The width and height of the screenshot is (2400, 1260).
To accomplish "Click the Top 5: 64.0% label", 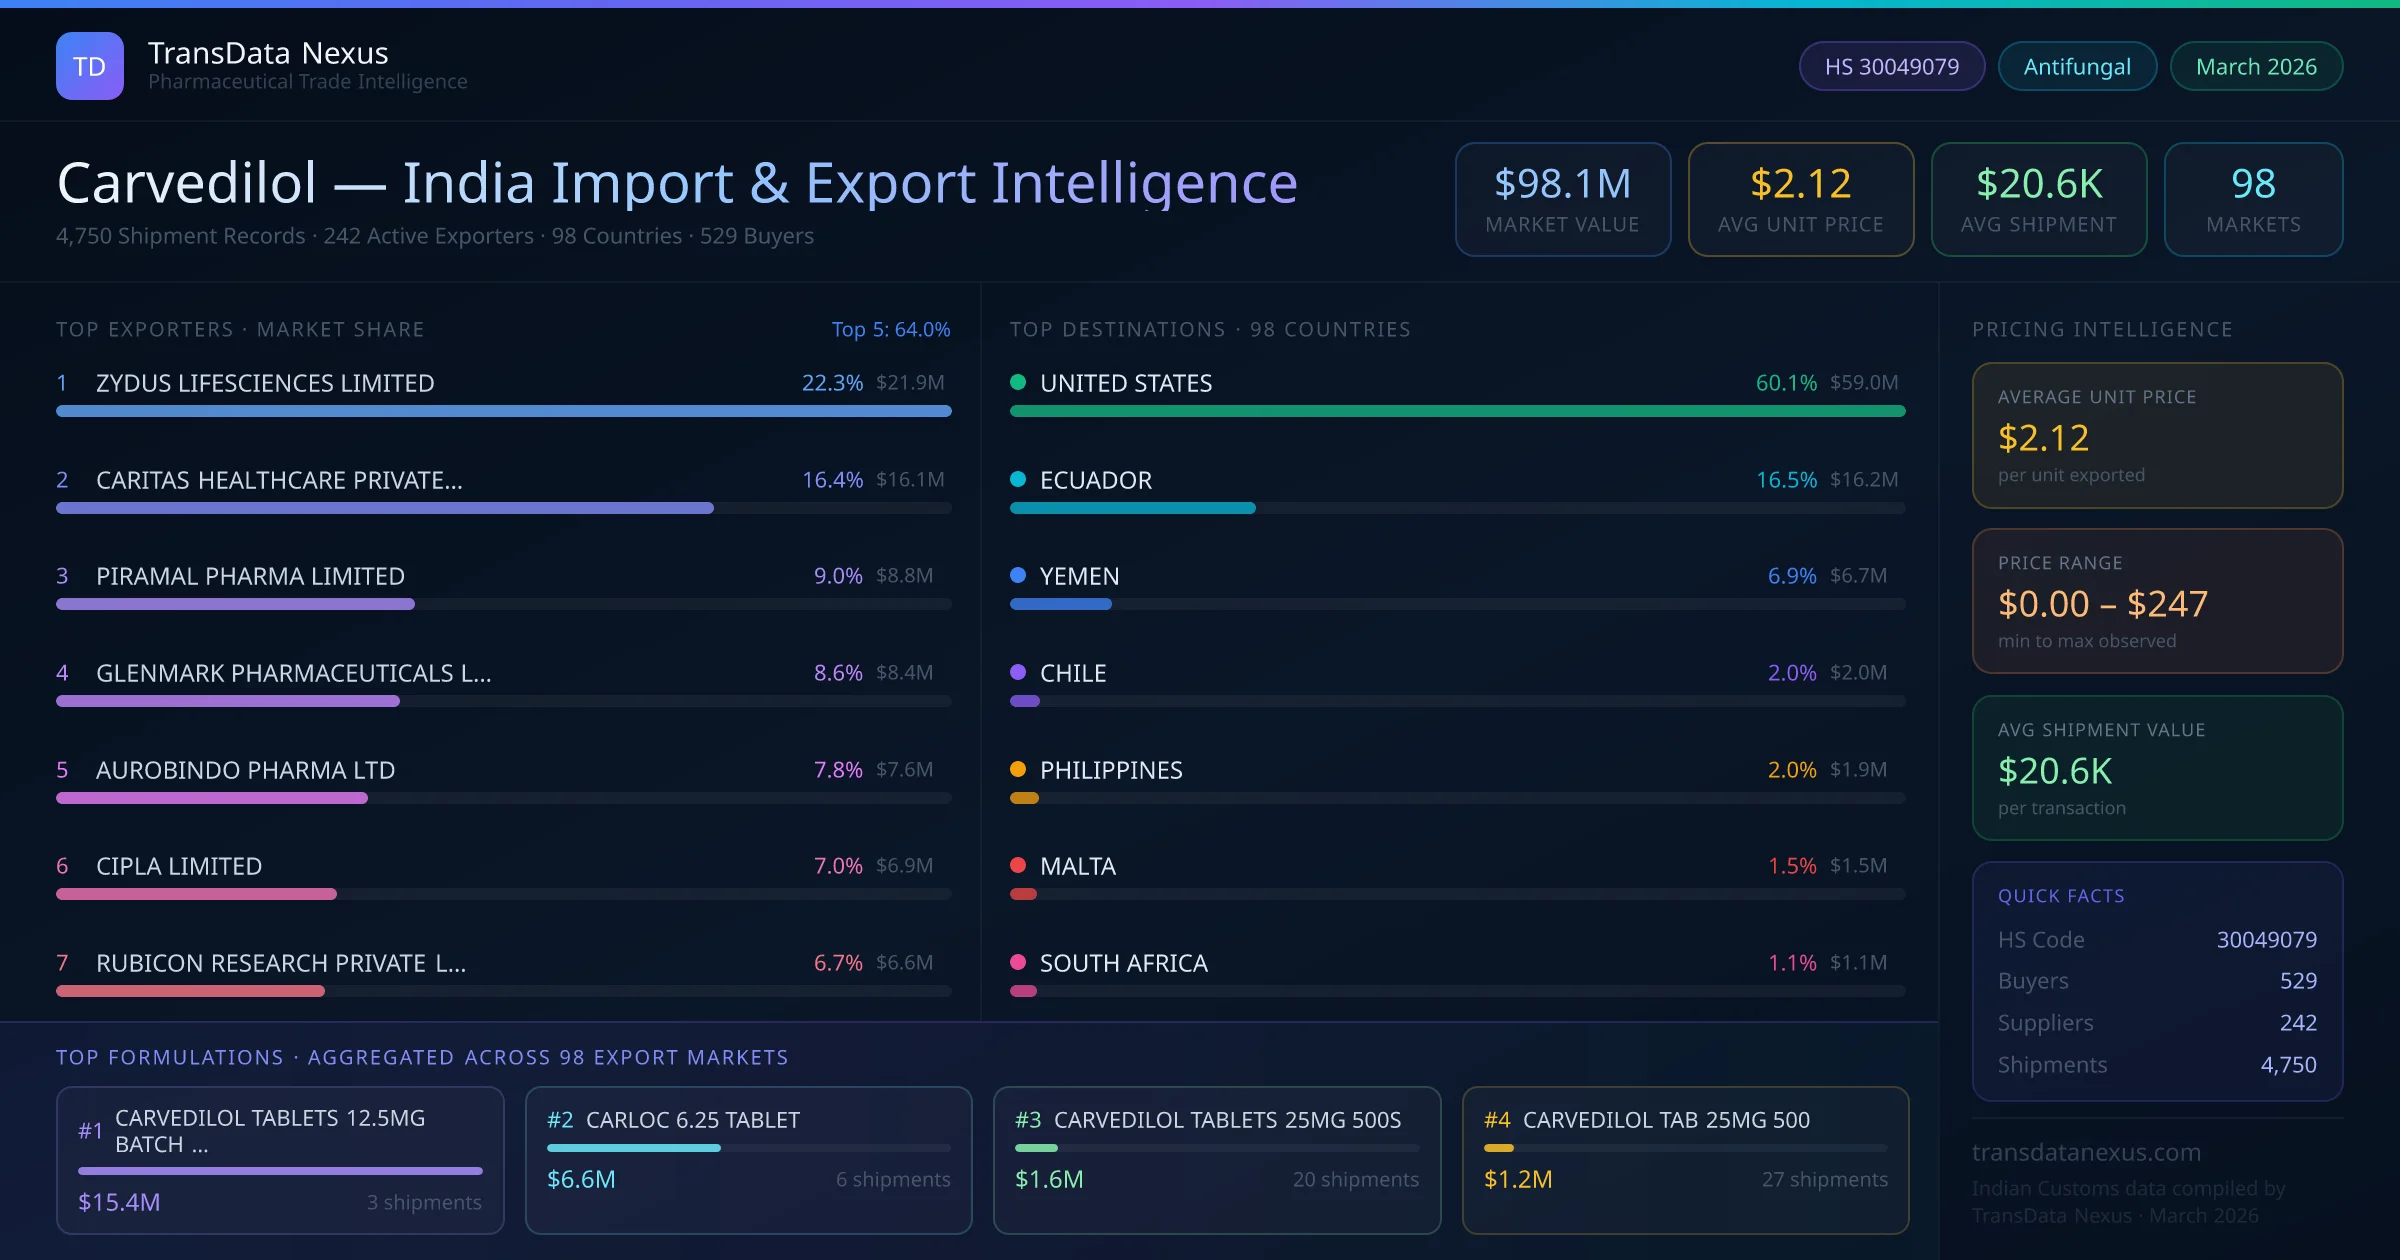I will (x=890, y=329).
